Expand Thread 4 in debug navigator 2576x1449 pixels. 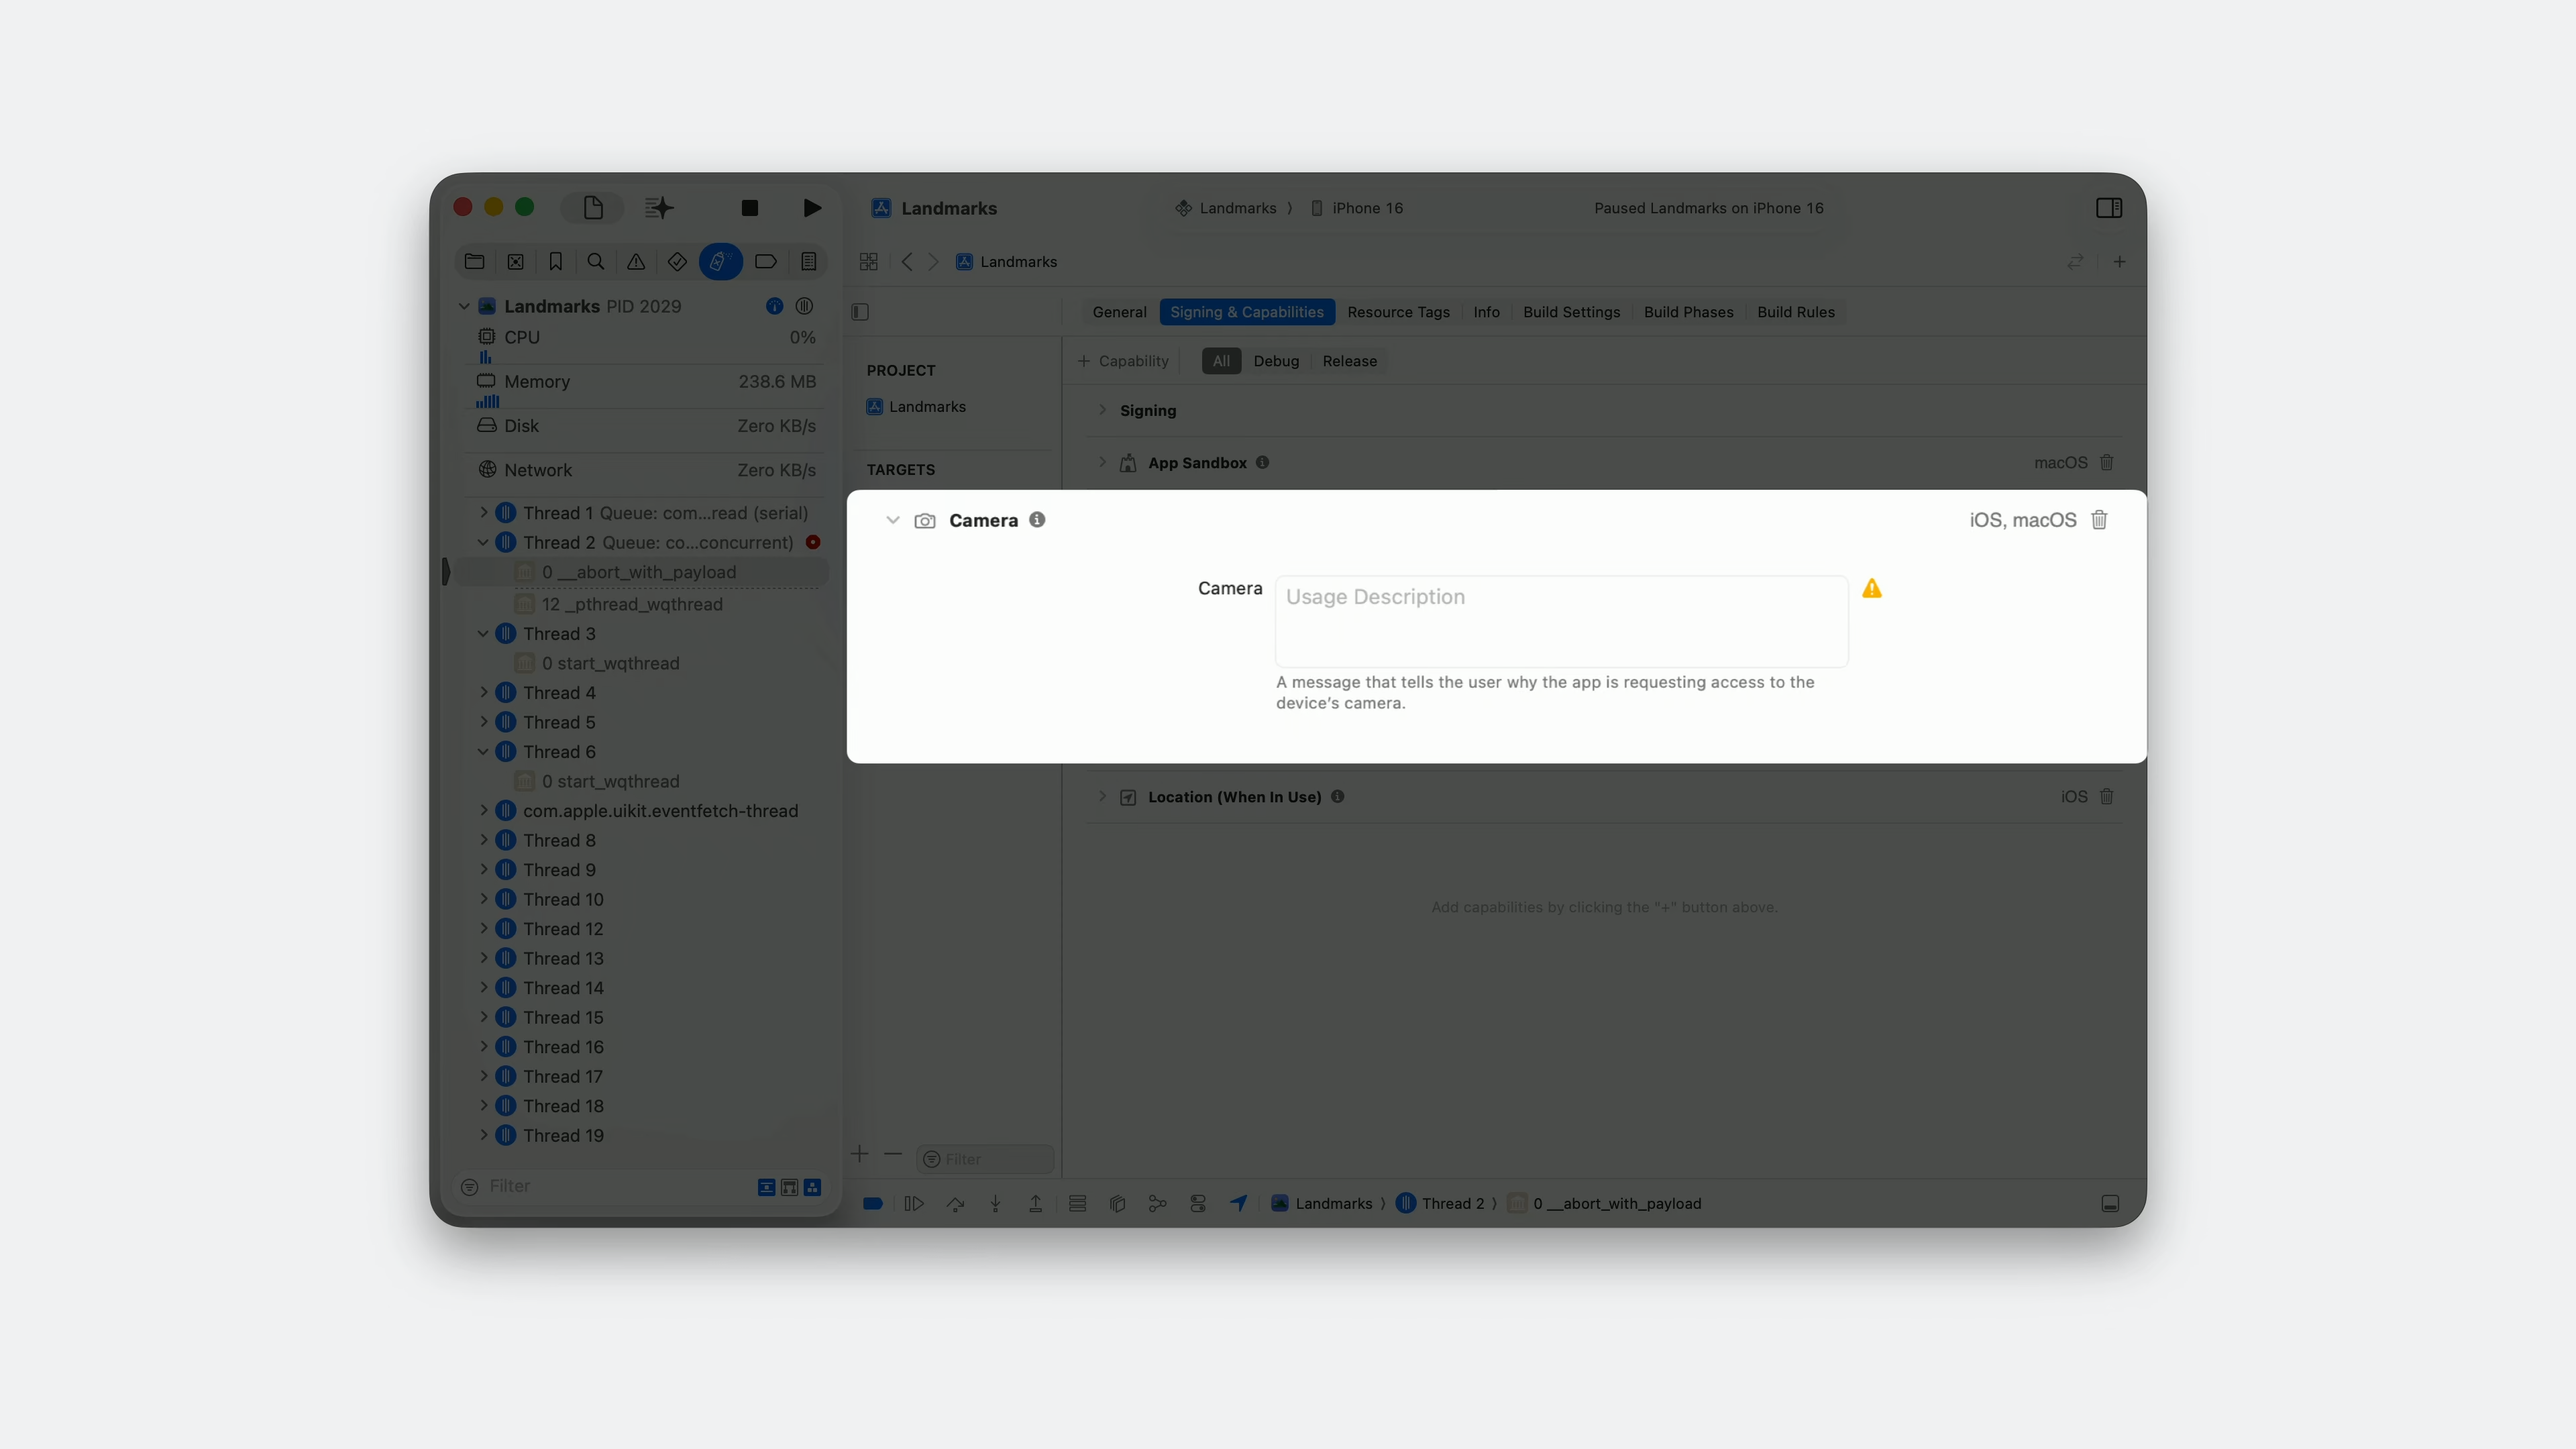484,692
